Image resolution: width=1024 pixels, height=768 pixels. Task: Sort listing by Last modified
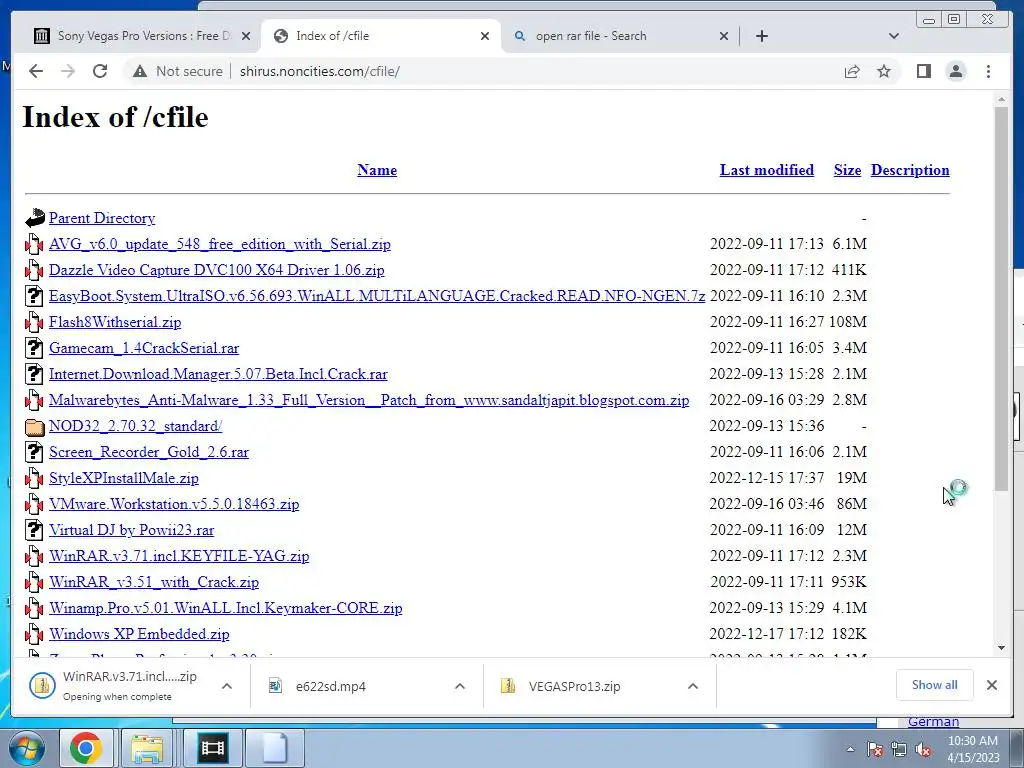(x=767, y=170)
